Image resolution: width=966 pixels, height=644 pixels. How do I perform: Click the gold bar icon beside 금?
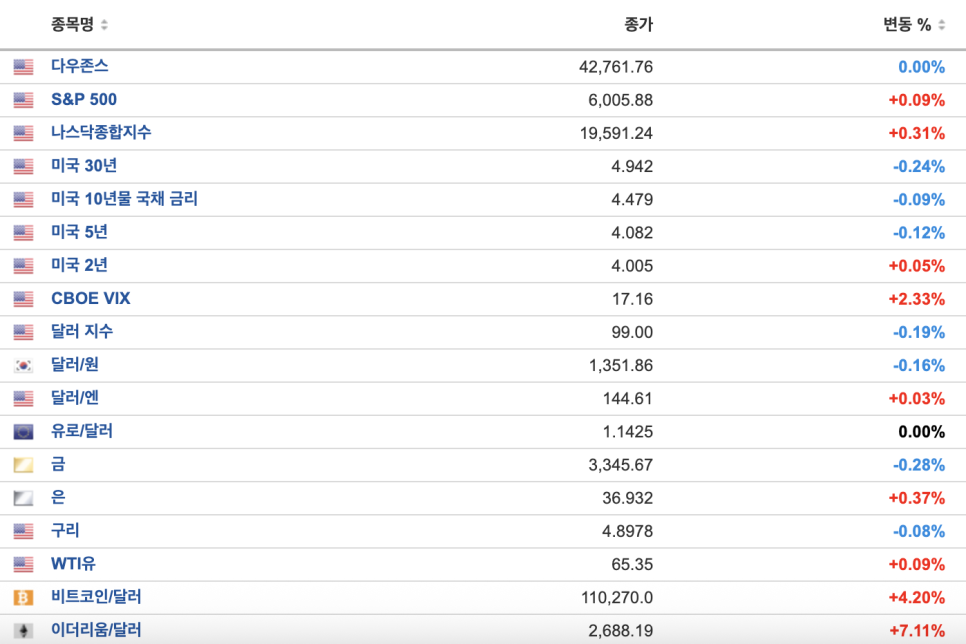(23, 465)
